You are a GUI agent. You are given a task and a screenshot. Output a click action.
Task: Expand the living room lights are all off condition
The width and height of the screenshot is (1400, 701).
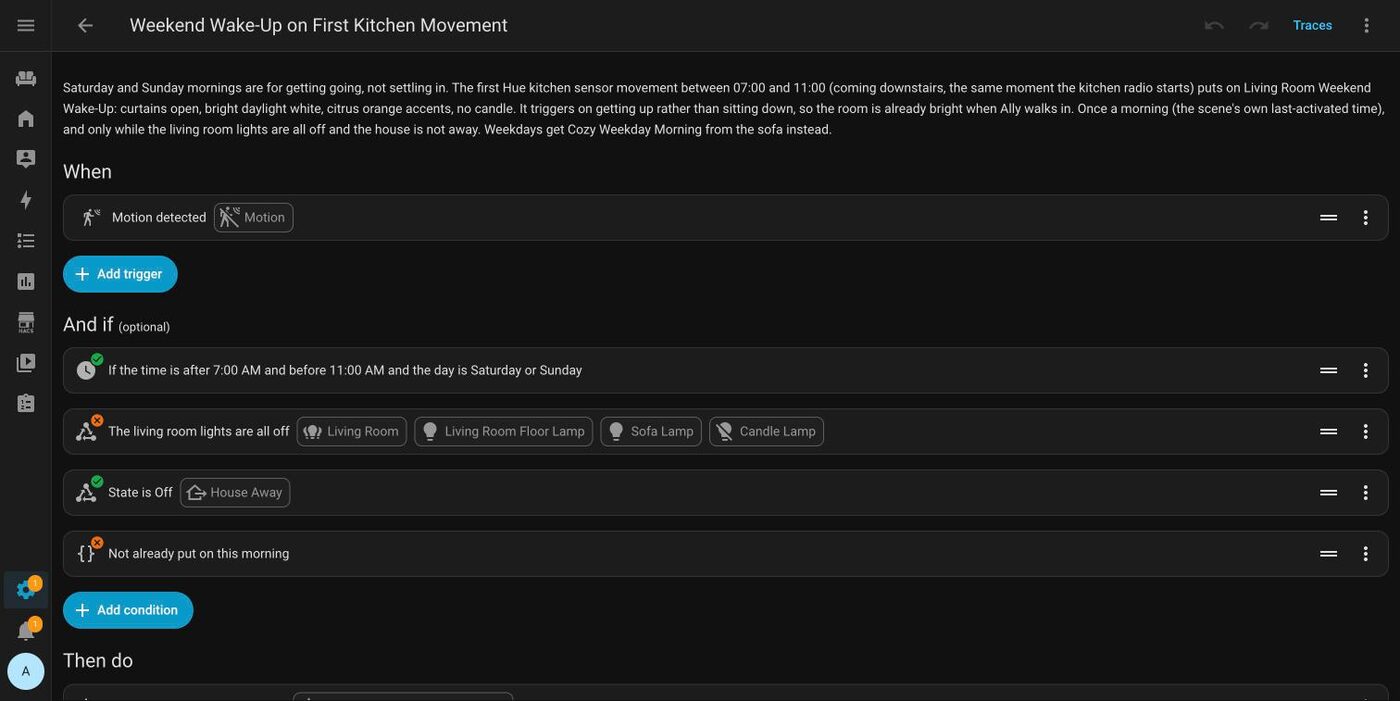[726, 432]
